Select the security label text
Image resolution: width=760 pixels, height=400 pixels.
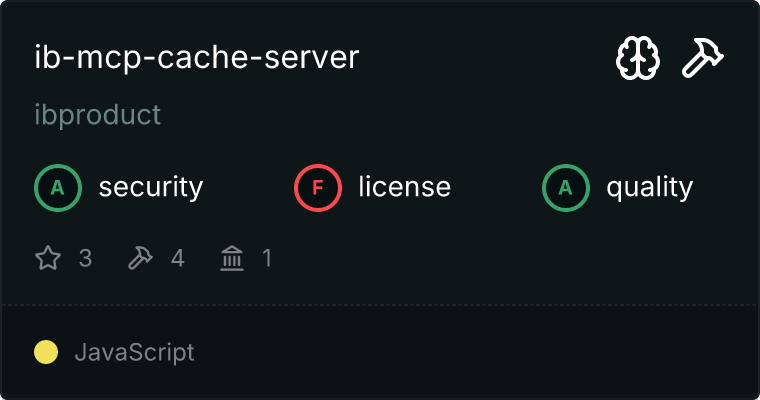(150, 187)
